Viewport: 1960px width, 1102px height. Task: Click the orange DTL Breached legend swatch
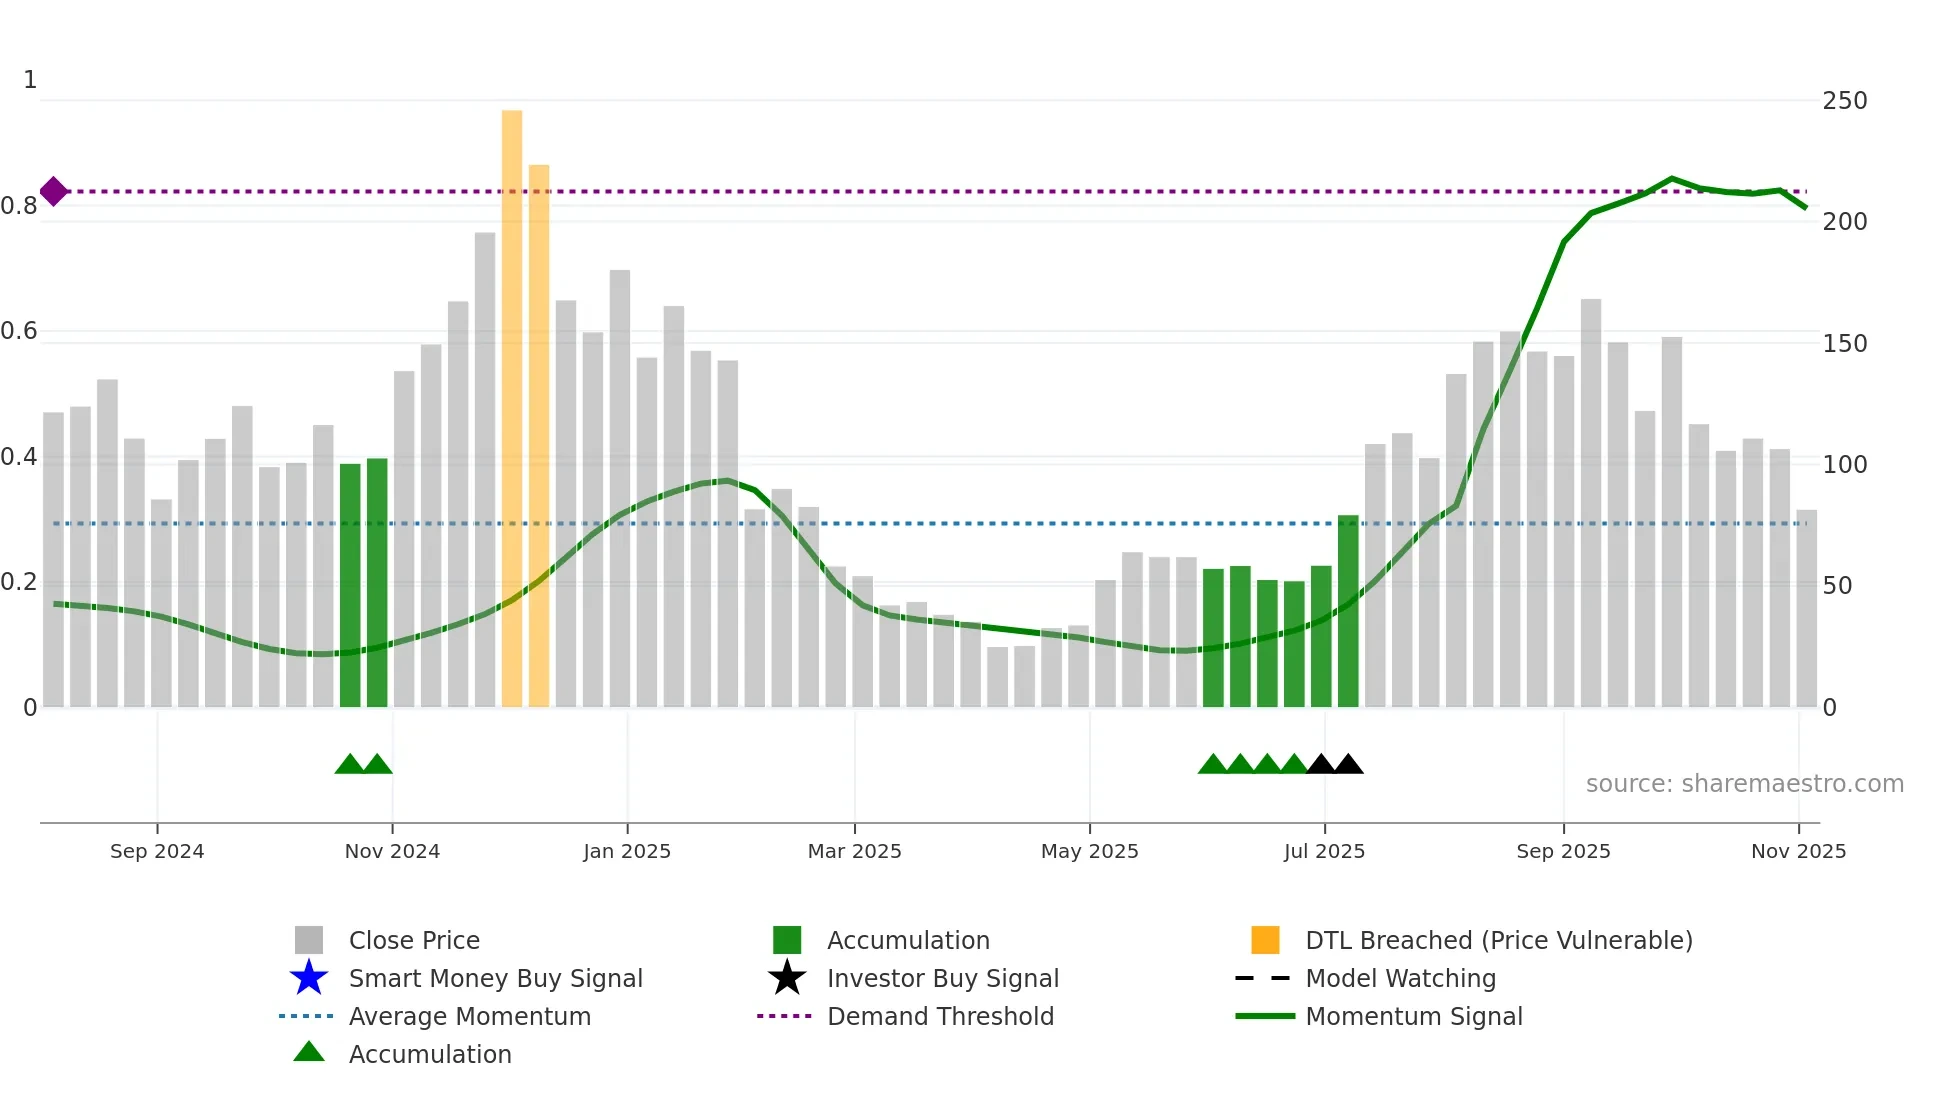(1265, 940)
